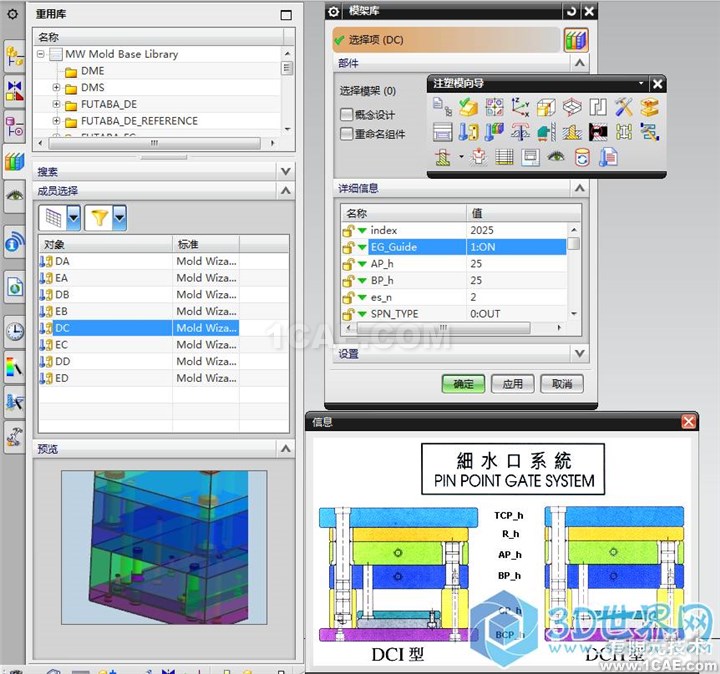720x674 pixels.
Task: Click the Cavity Layout icon
Action: pos(572,107)
